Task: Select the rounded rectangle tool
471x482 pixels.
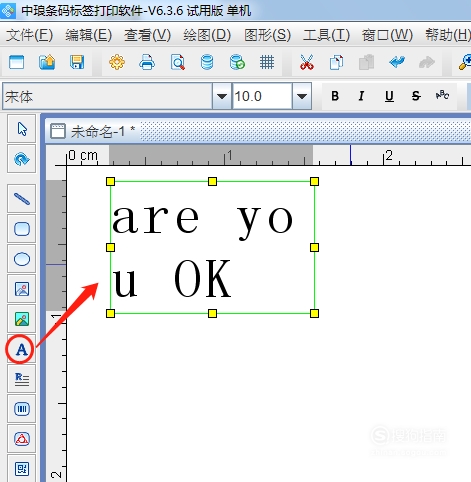Action: tap(22, 229)
